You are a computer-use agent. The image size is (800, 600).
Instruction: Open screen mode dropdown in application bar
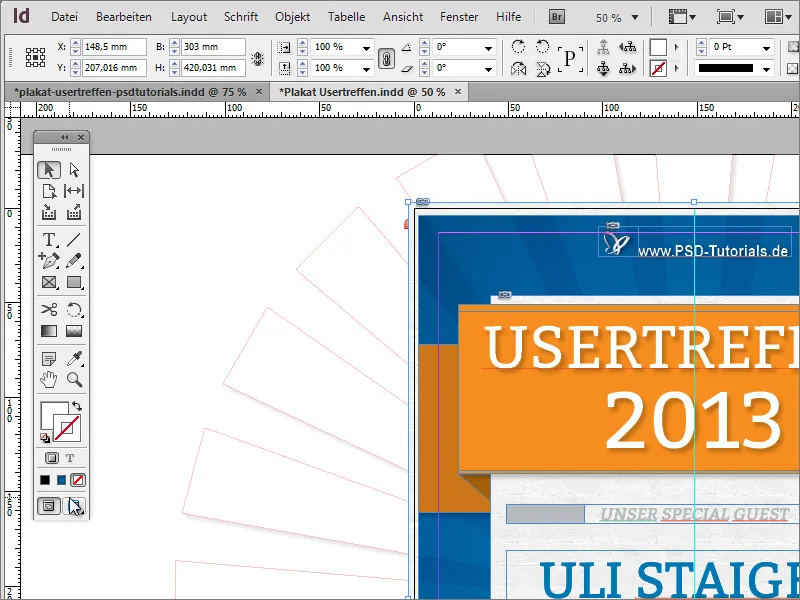point(730,17)
